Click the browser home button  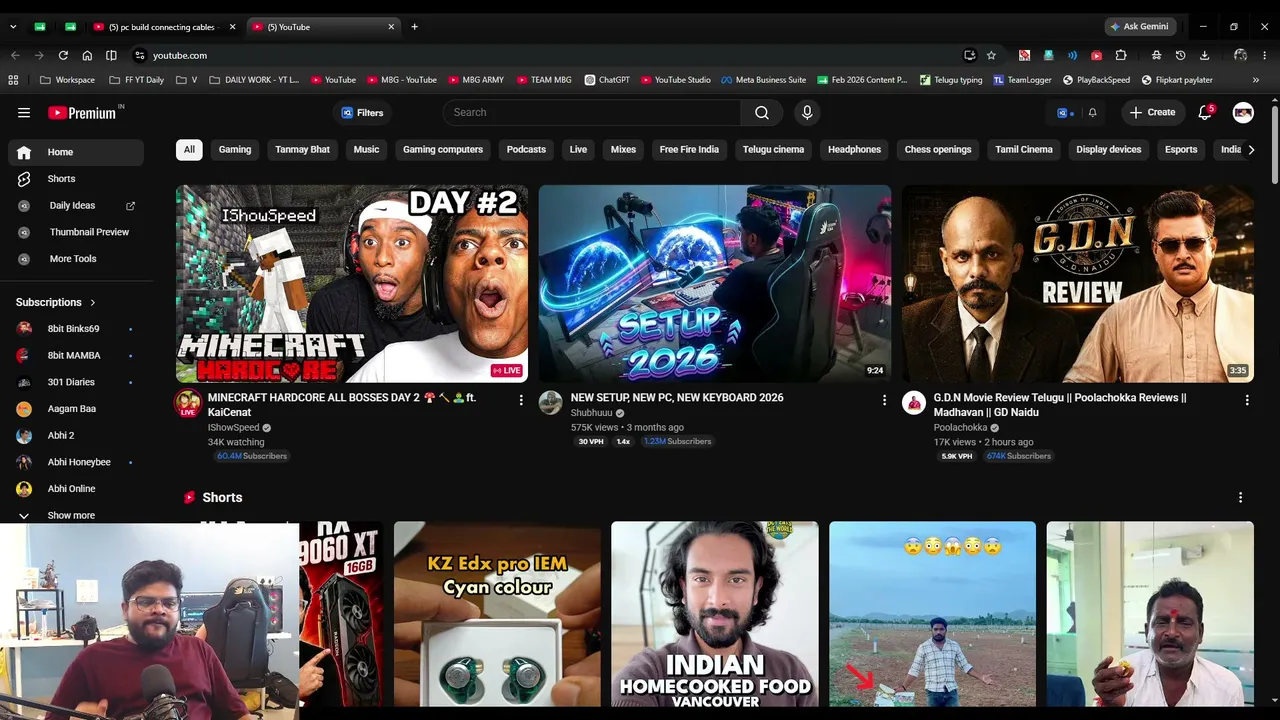pyautogui.click(x=87, y=55)
